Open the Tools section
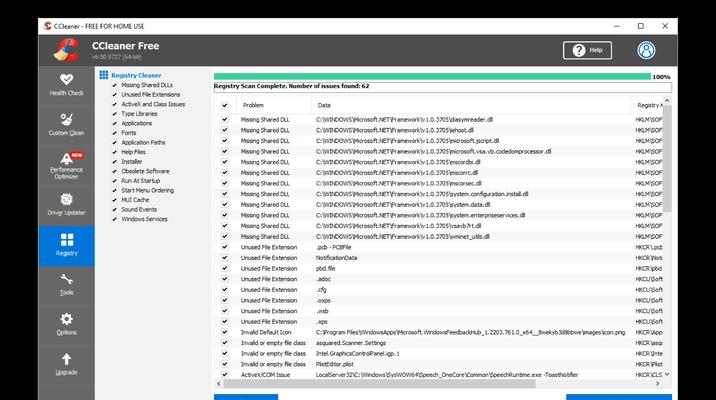 (67, 285)
